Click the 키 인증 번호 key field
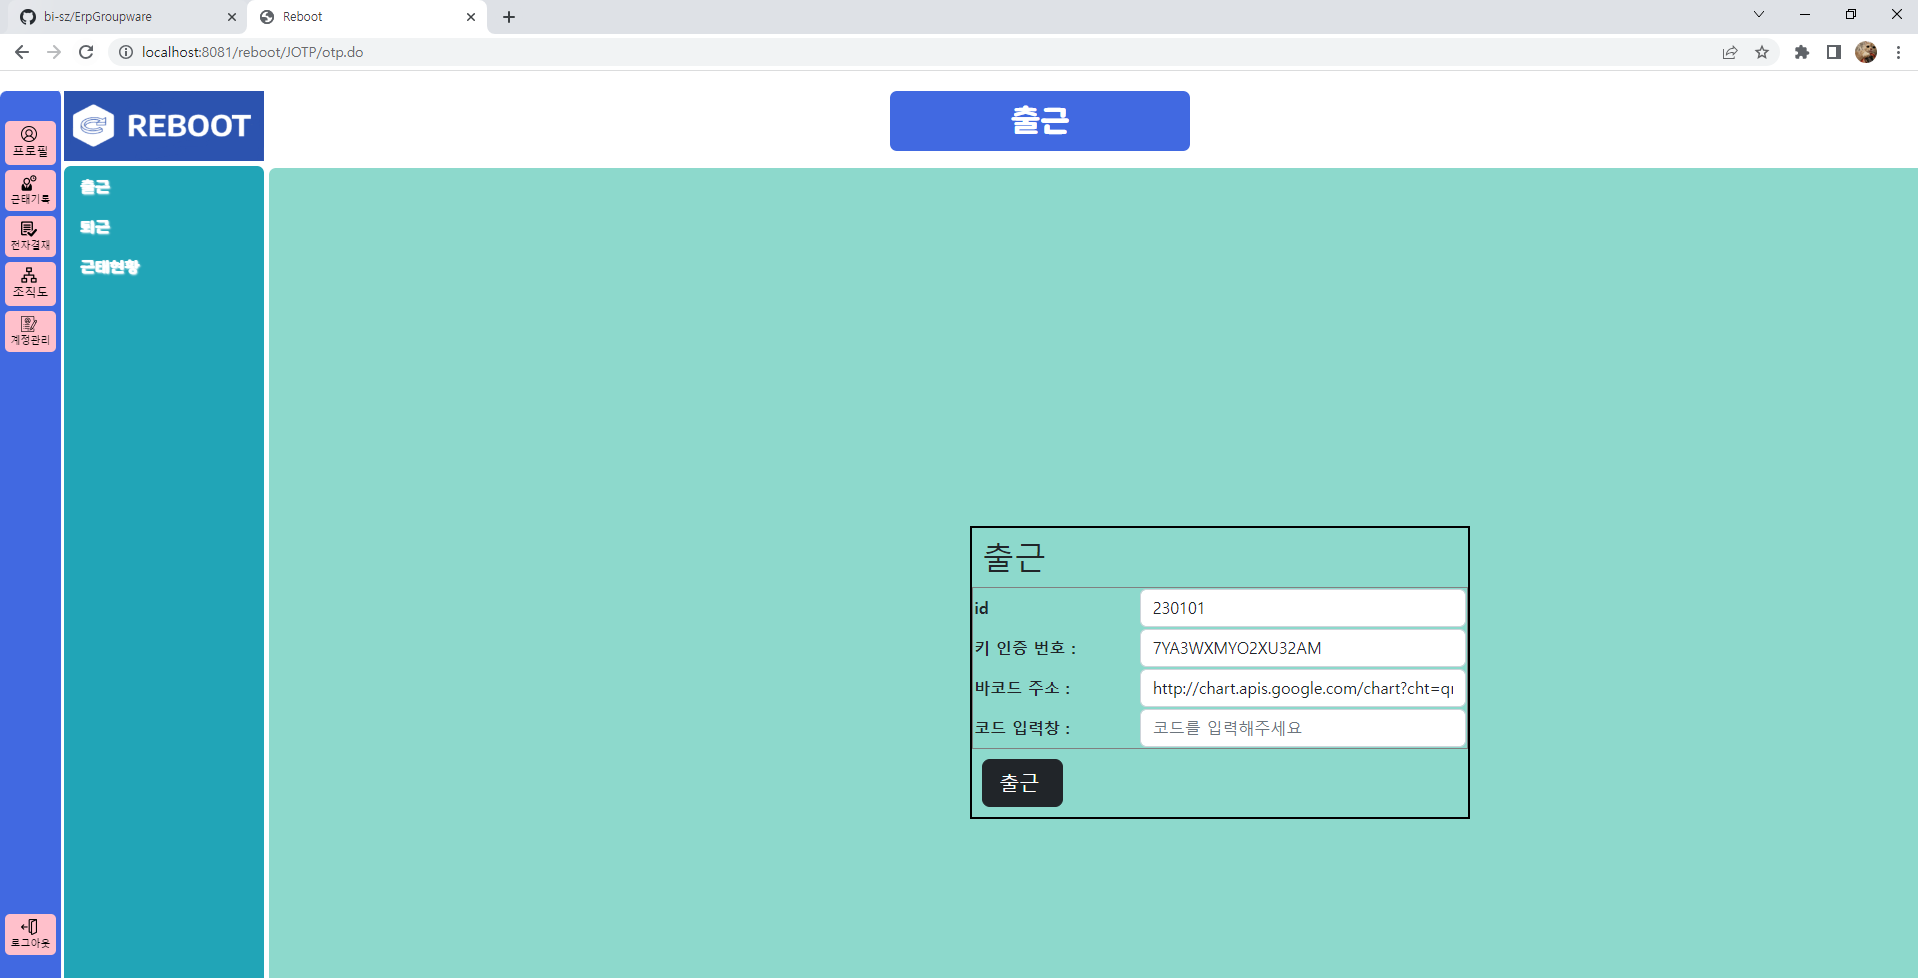Screen dimensions: 1918x978 coord(1303,648)
